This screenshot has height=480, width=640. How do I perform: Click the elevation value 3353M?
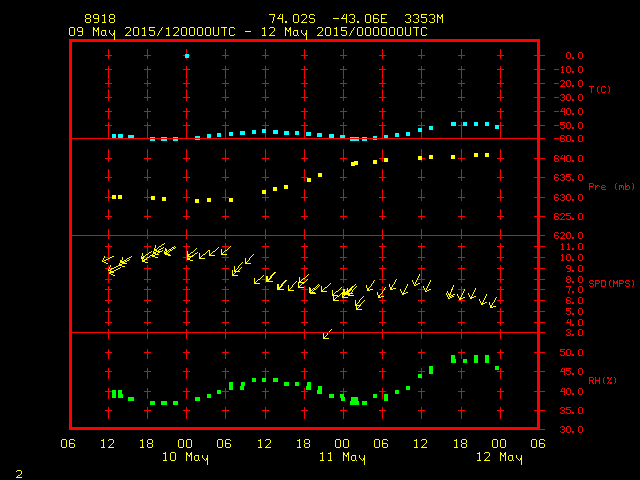click(424, 19)
